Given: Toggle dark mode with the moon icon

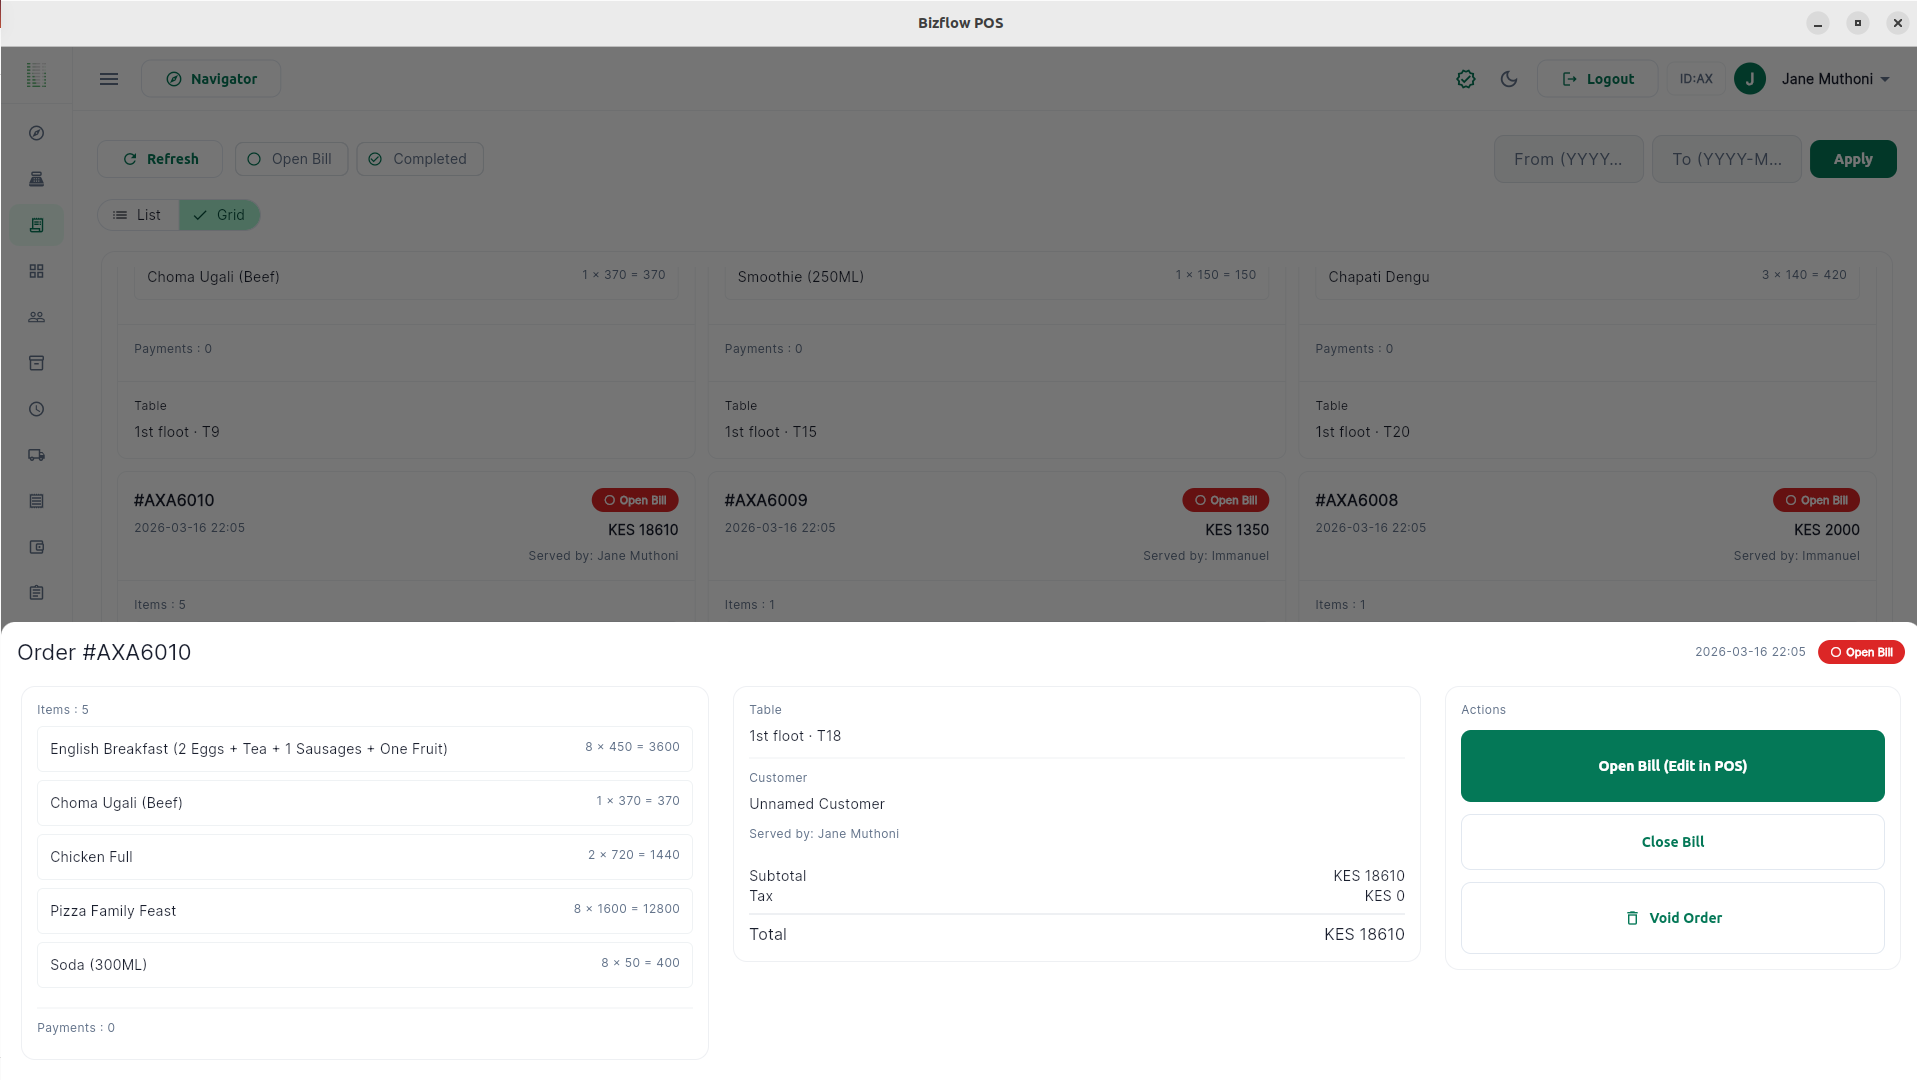Looking at the screenshot, I should [1509, 79].
